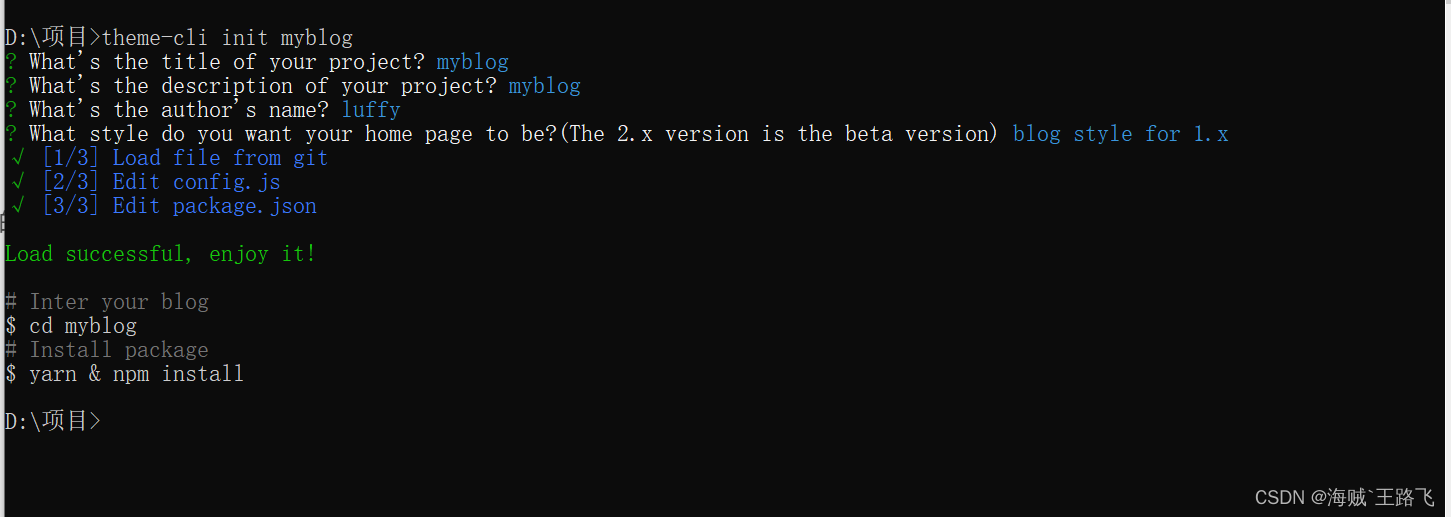1451x517 pixels.
Task: Click the question mark before the home page style prompt
Action: 11,134
